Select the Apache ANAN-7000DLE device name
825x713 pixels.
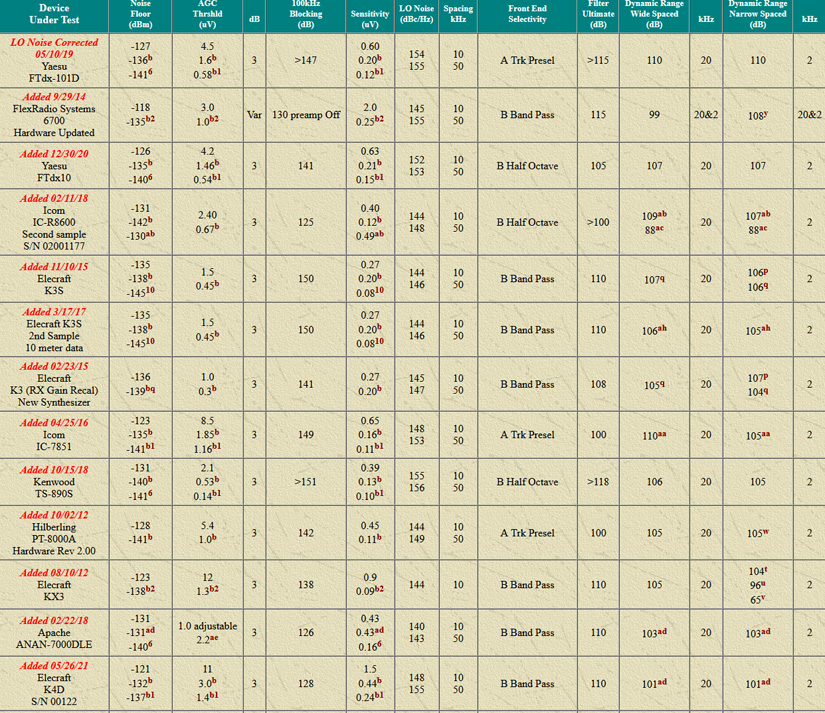click(x=54, y=639)
